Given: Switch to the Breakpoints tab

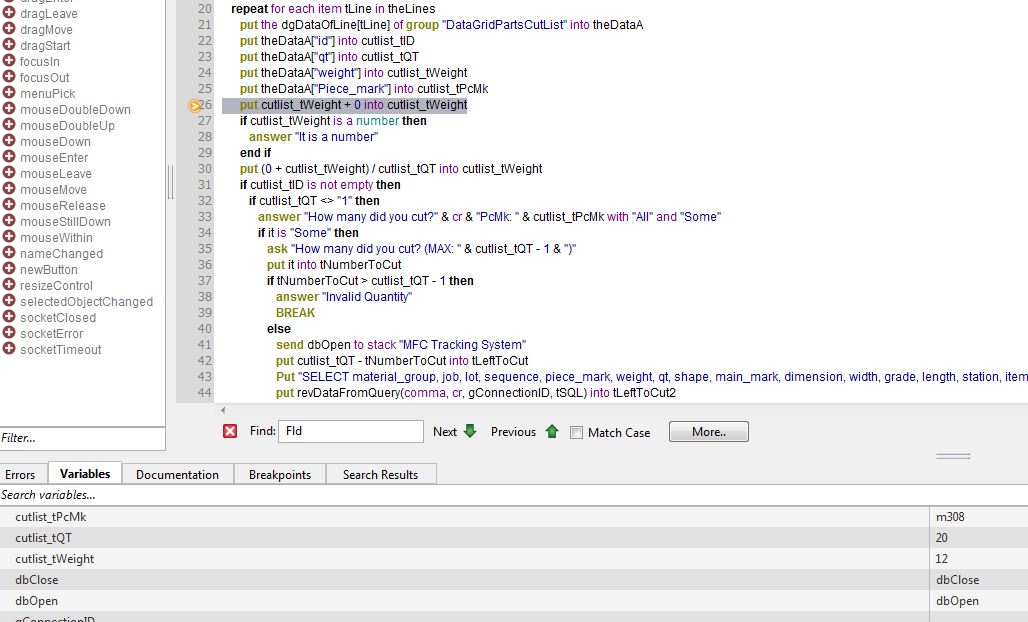Looking at the screenshot, I should point(280,474).
